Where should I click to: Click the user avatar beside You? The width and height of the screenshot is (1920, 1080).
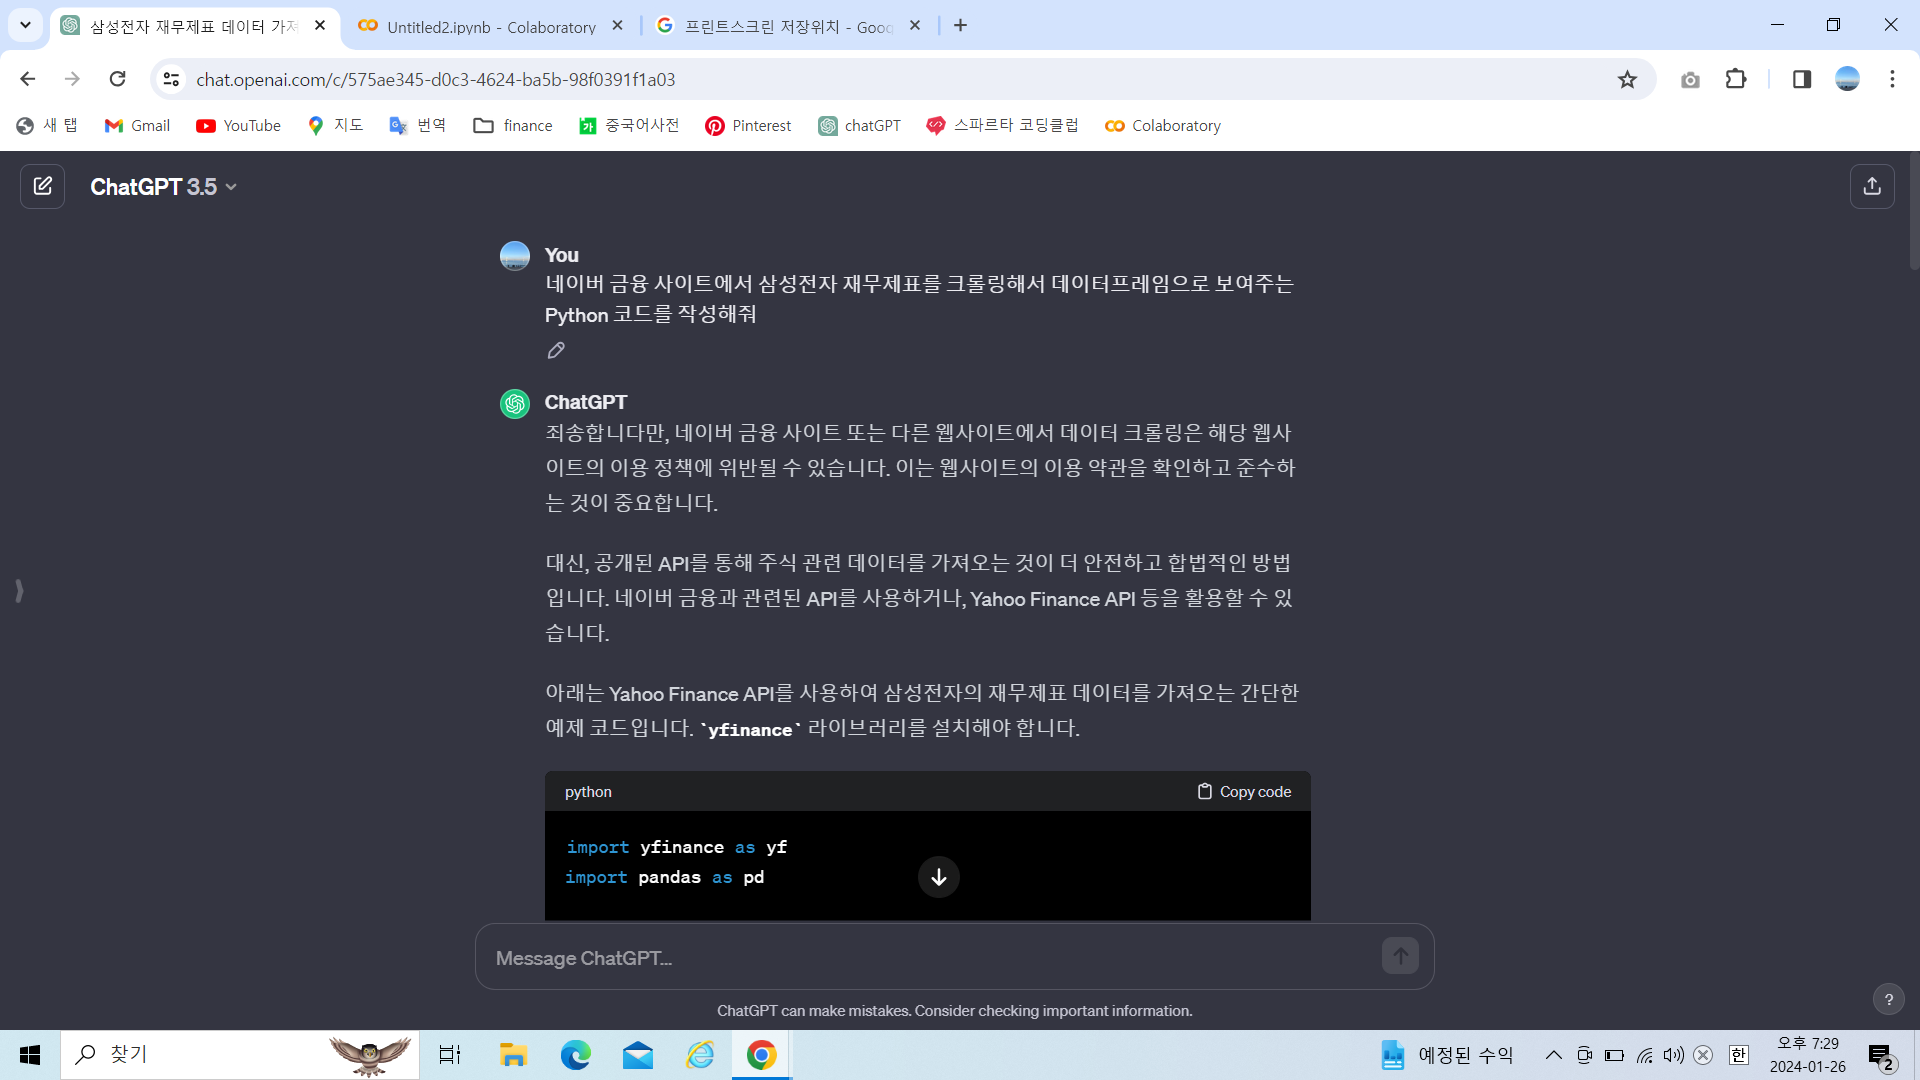[514, 256]
